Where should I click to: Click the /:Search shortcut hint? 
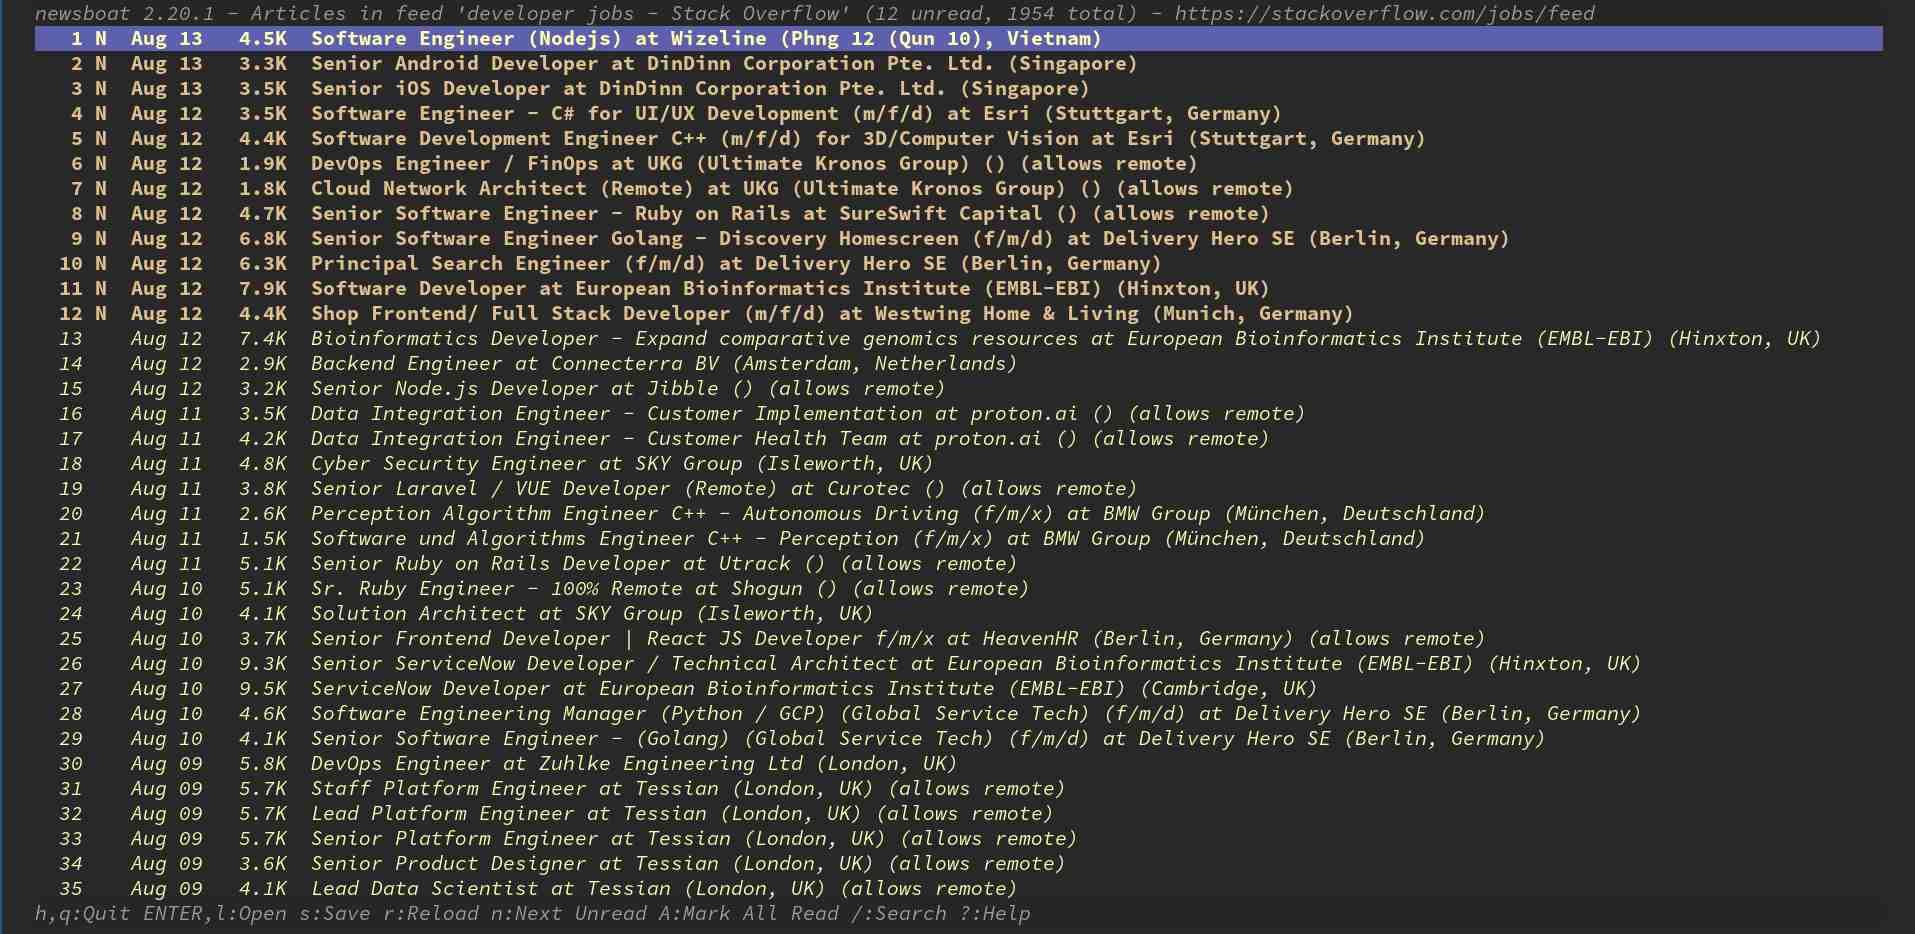tap(899, 914)
